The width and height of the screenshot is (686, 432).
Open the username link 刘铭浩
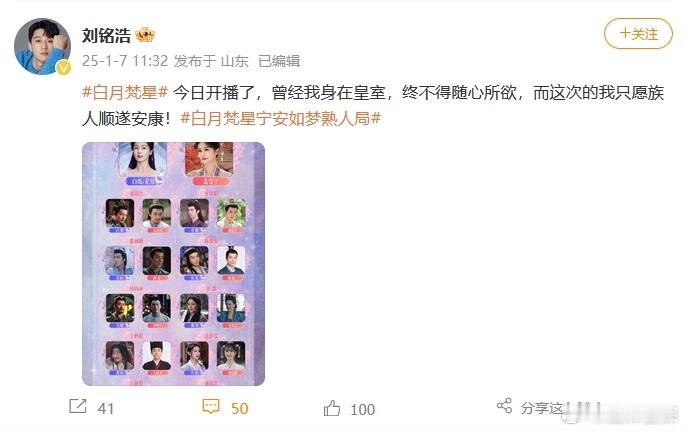coord(106,35)
